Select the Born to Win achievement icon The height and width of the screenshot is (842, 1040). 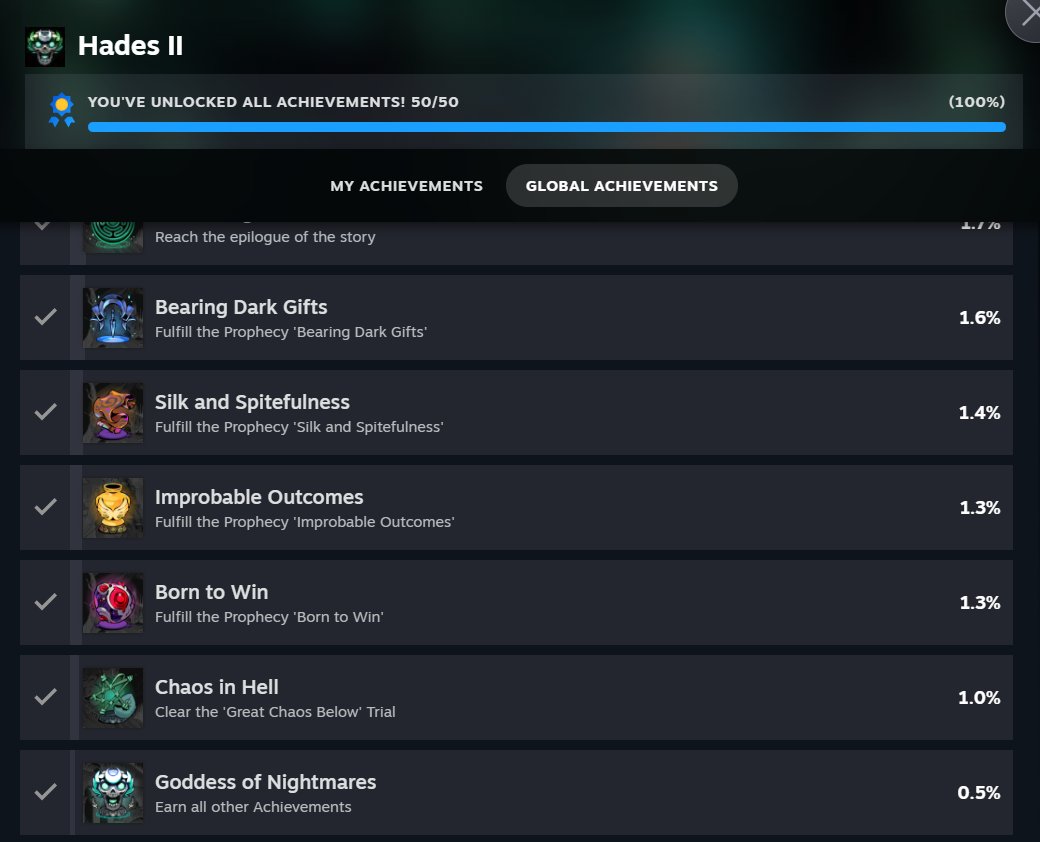point(113,602)
